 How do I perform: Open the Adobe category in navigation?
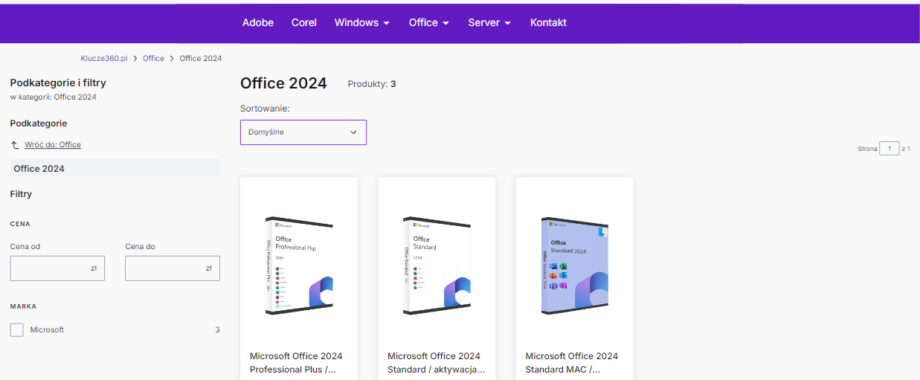click(x=258, y=23)
